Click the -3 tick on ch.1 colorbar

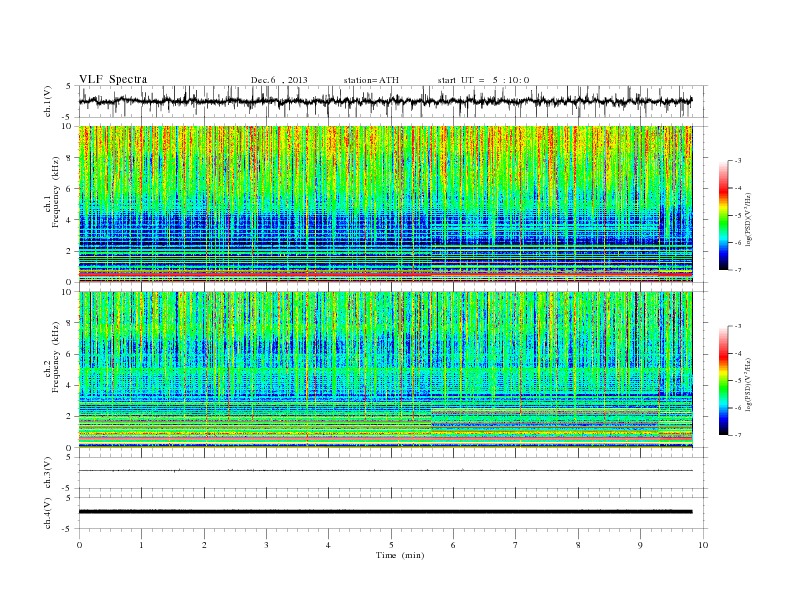[x=737, y=161]
